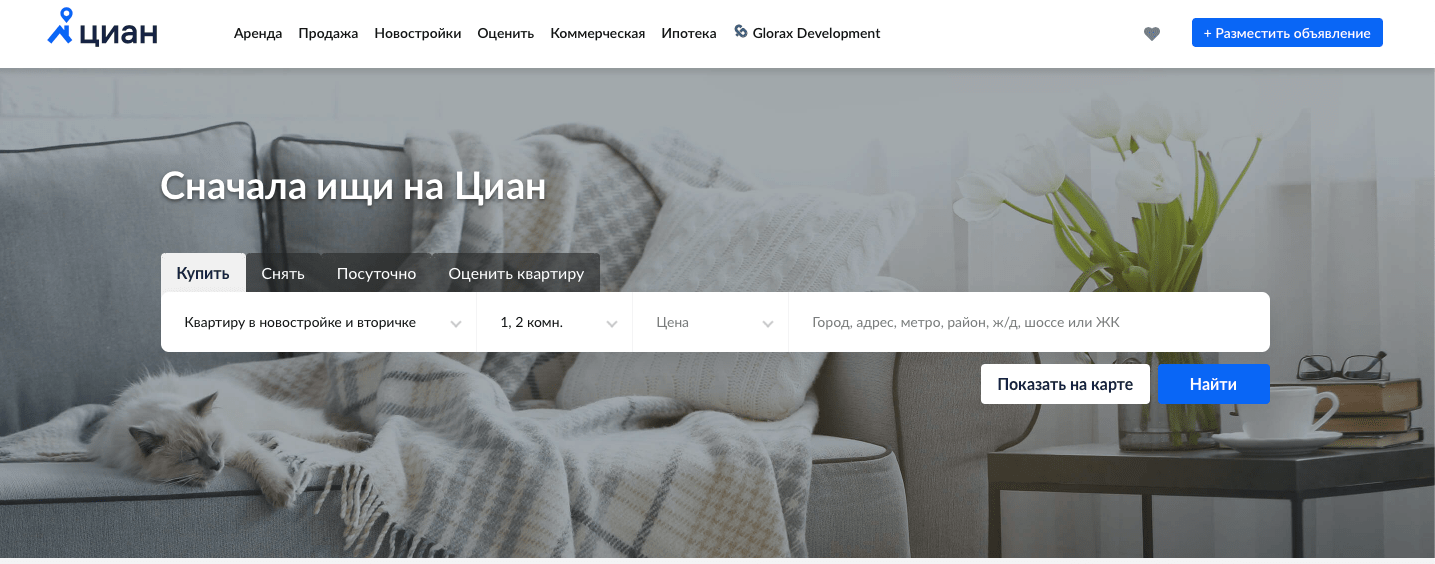Open the Ипотека link

(689, 33)
